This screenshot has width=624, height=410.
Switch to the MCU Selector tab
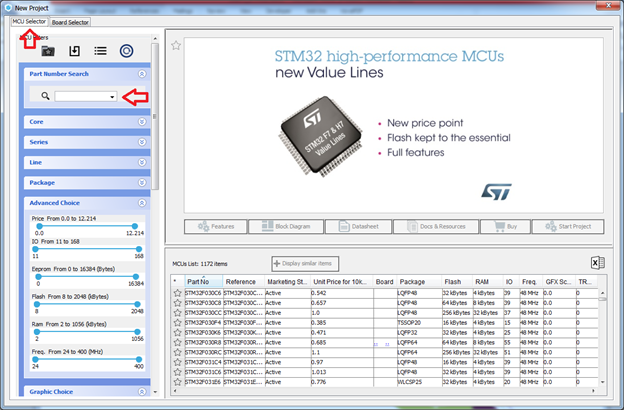click(29, 21)
